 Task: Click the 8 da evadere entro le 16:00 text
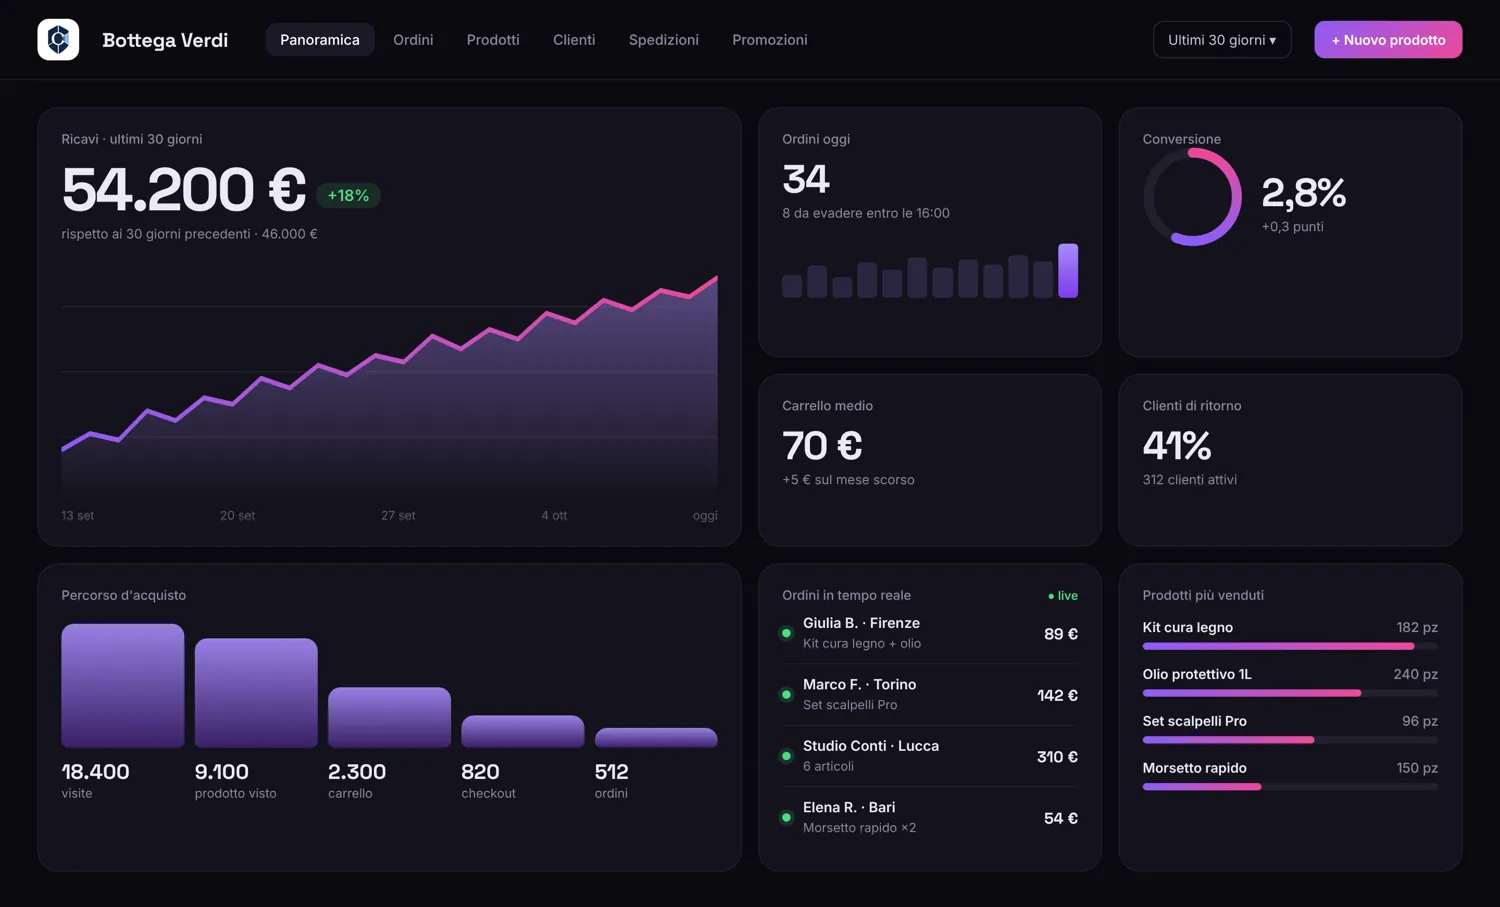click(x=866, y=213)
